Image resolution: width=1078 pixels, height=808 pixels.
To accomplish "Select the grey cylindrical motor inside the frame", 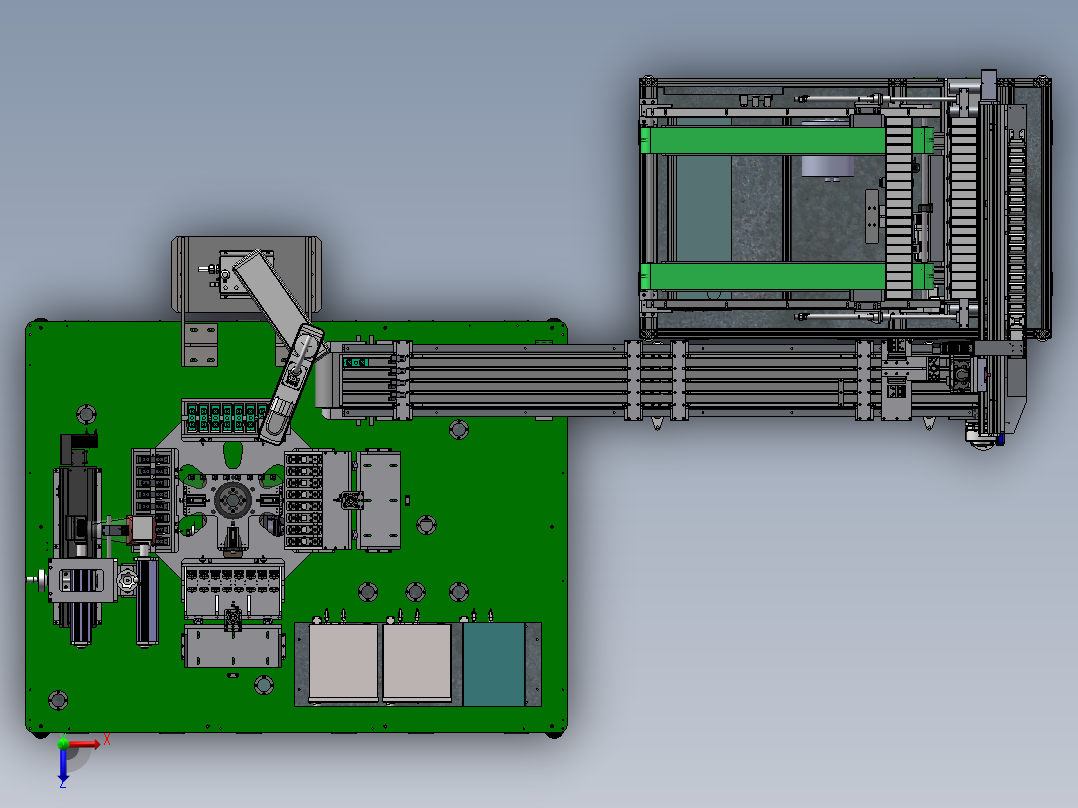I will (828, 166).
